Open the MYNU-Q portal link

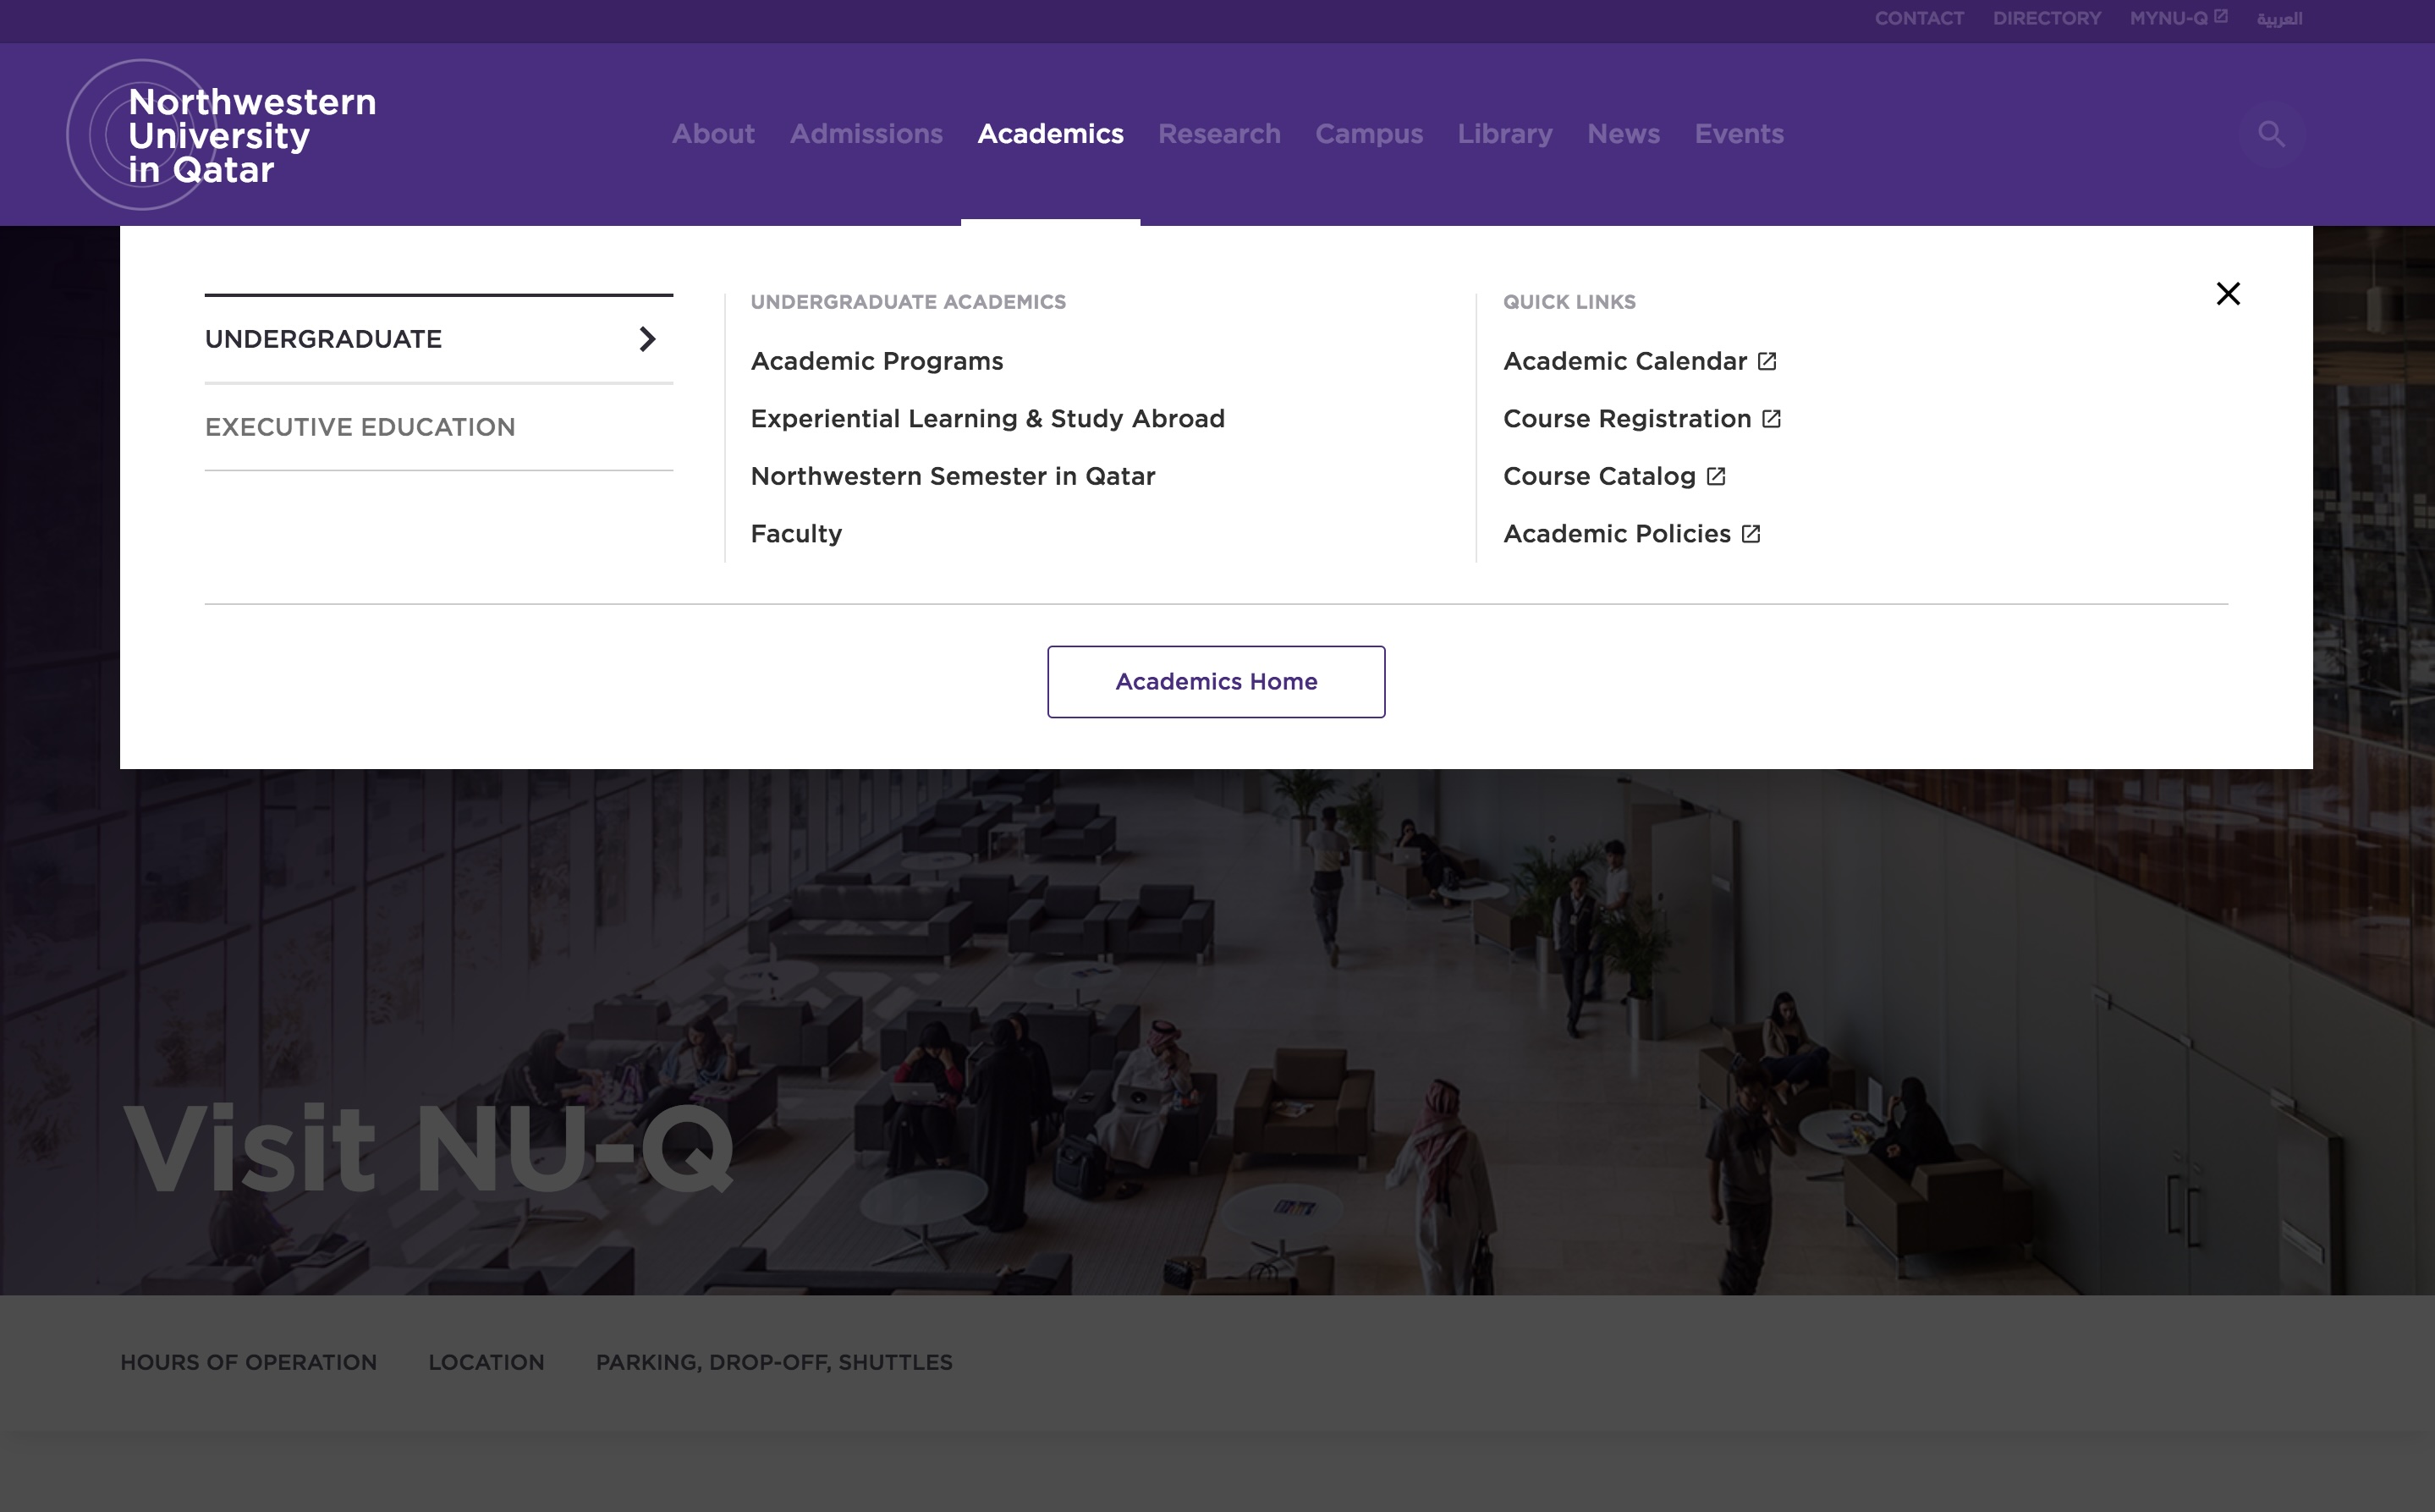click(2178, 18)
